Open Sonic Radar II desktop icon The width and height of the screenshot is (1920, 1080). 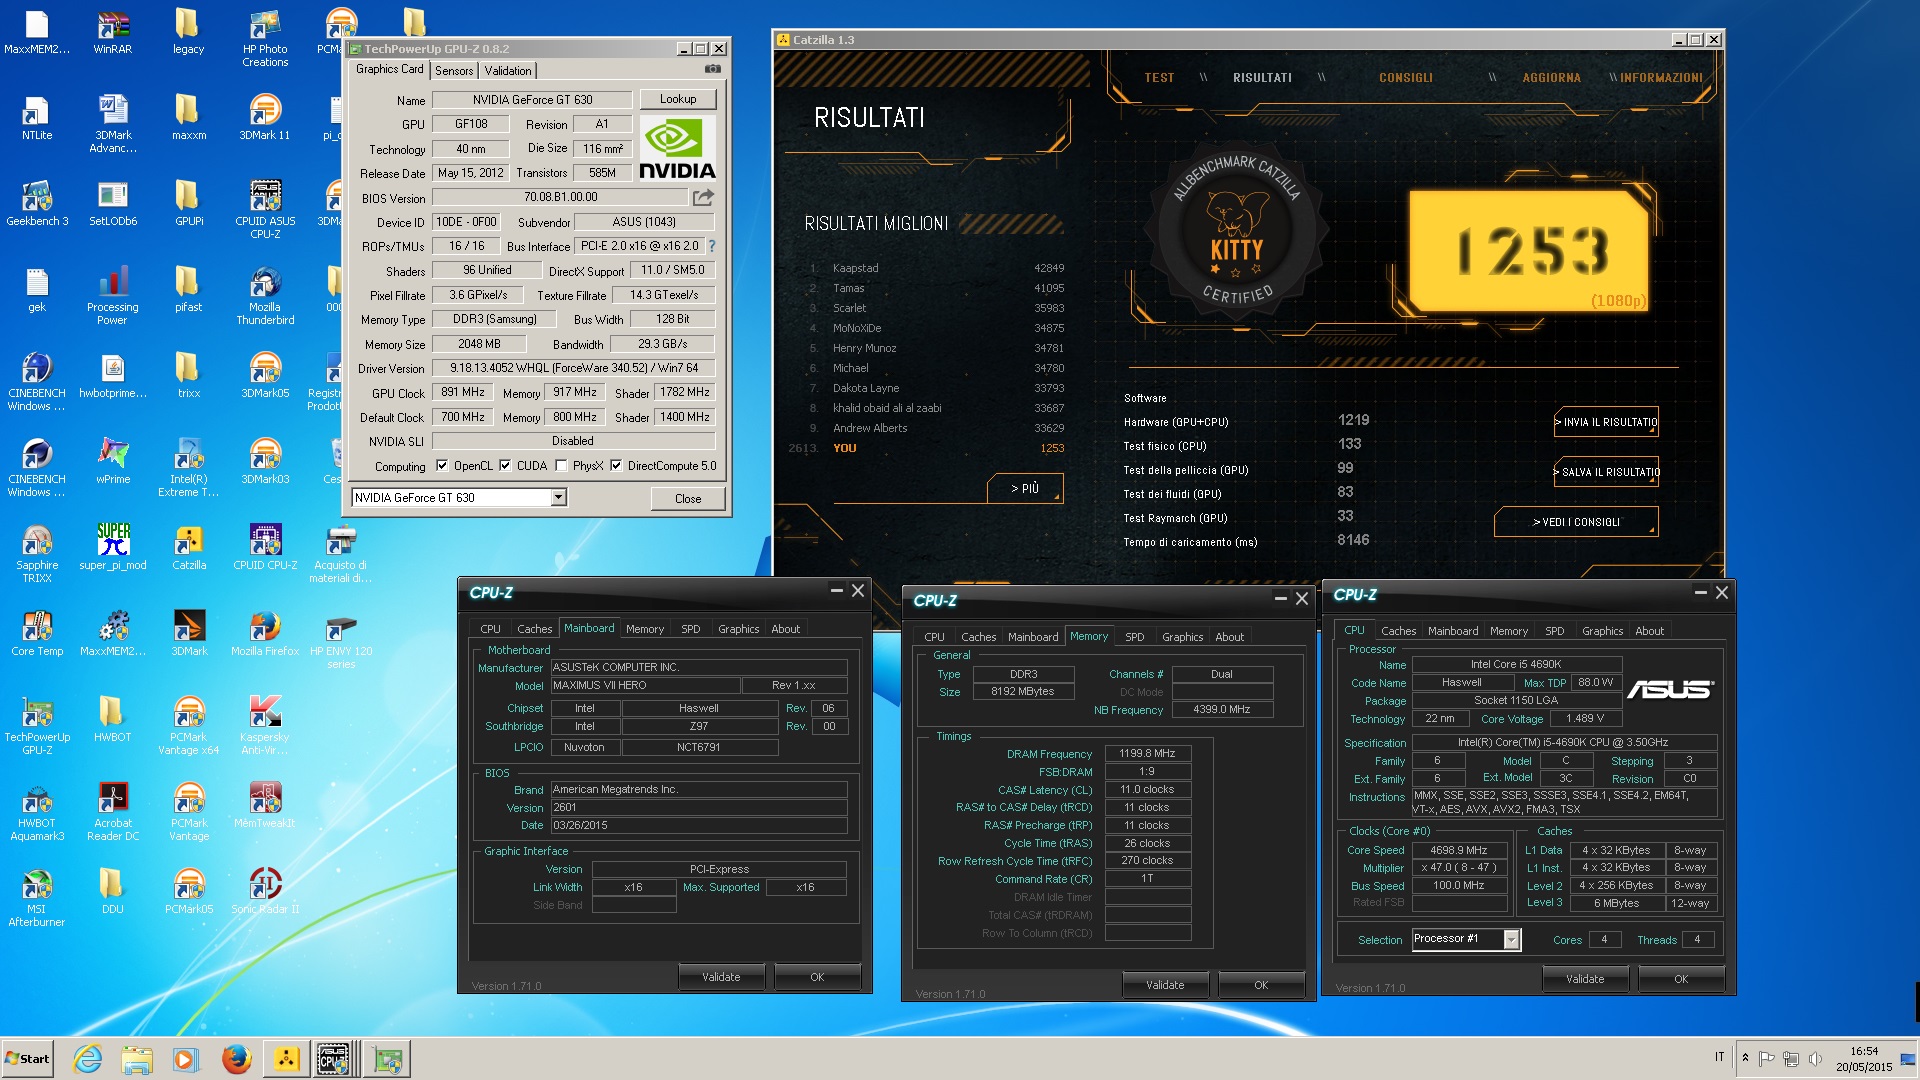265,892
